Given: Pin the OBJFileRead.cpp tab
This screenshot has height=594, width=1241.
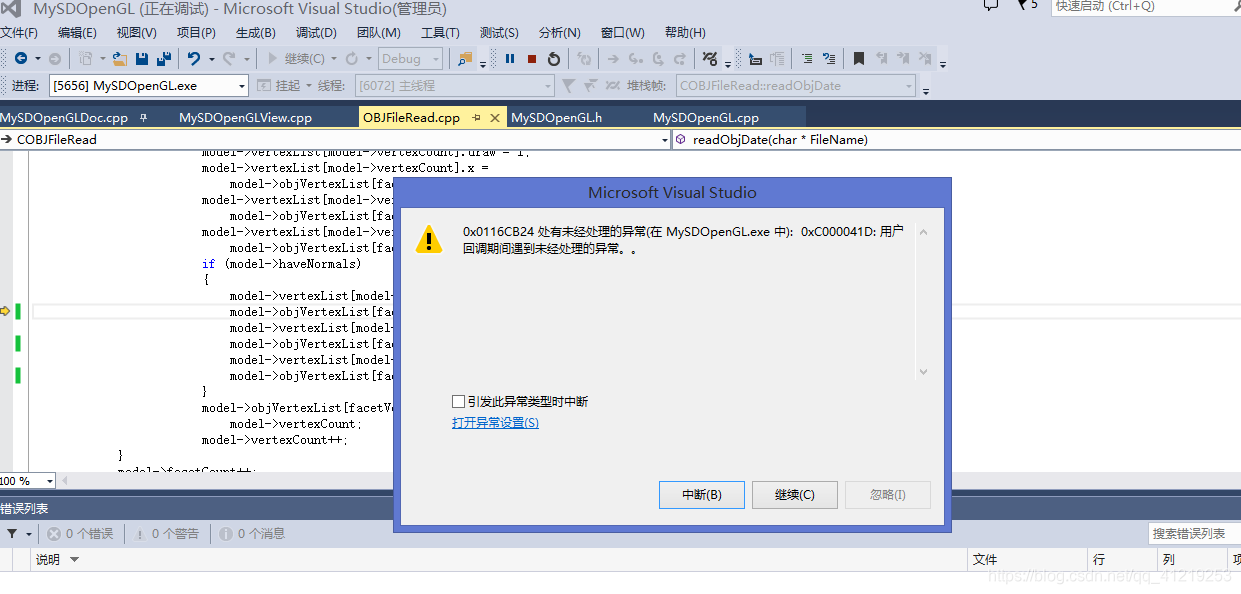Looking at the screenshot, I should pyautogui.click(x=476, y=118).
